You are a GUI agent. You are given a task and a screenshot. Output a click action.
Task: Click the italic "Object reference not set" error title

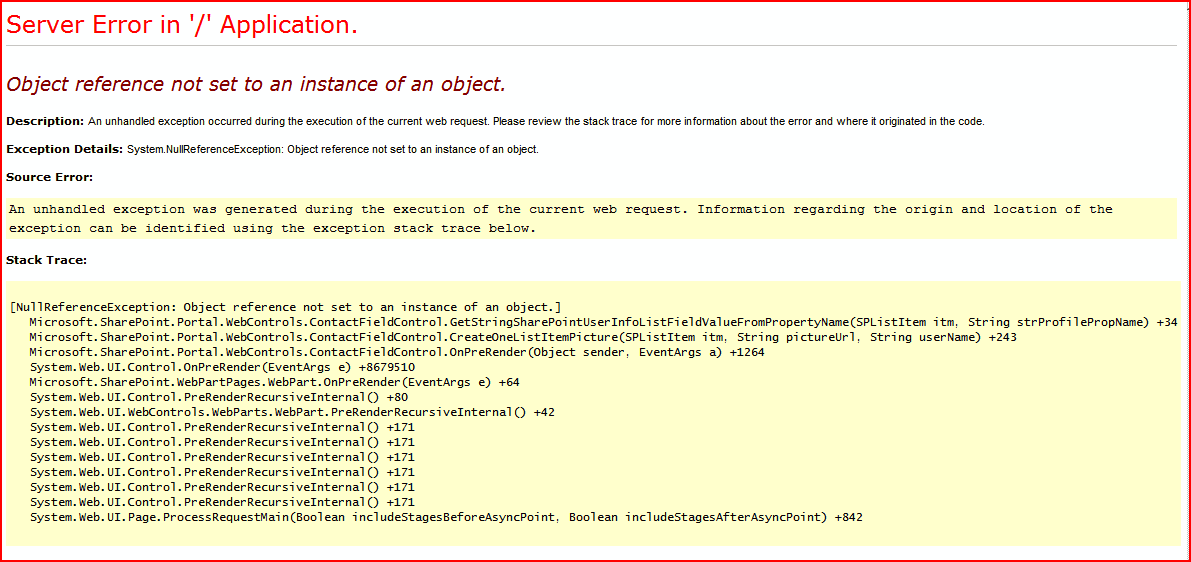tap(256, 84)
